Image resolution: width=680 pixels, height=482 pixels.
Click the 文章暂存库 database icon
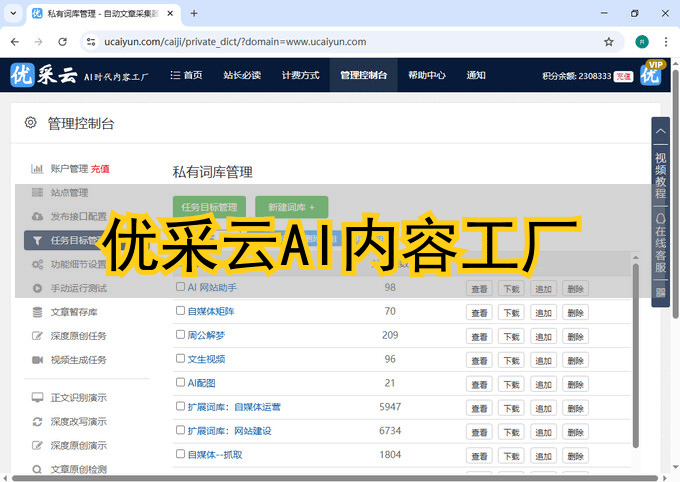37,312
